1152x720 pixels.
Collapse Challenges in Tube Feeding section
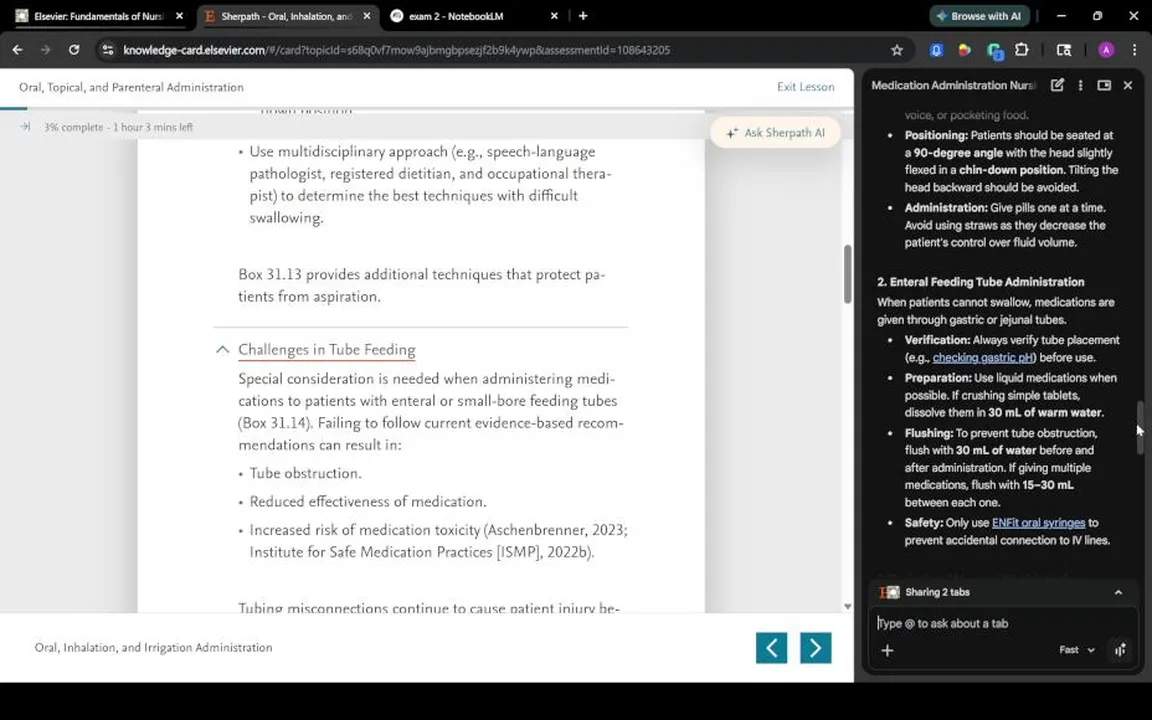pyautogui.click(x=222, y=350)
